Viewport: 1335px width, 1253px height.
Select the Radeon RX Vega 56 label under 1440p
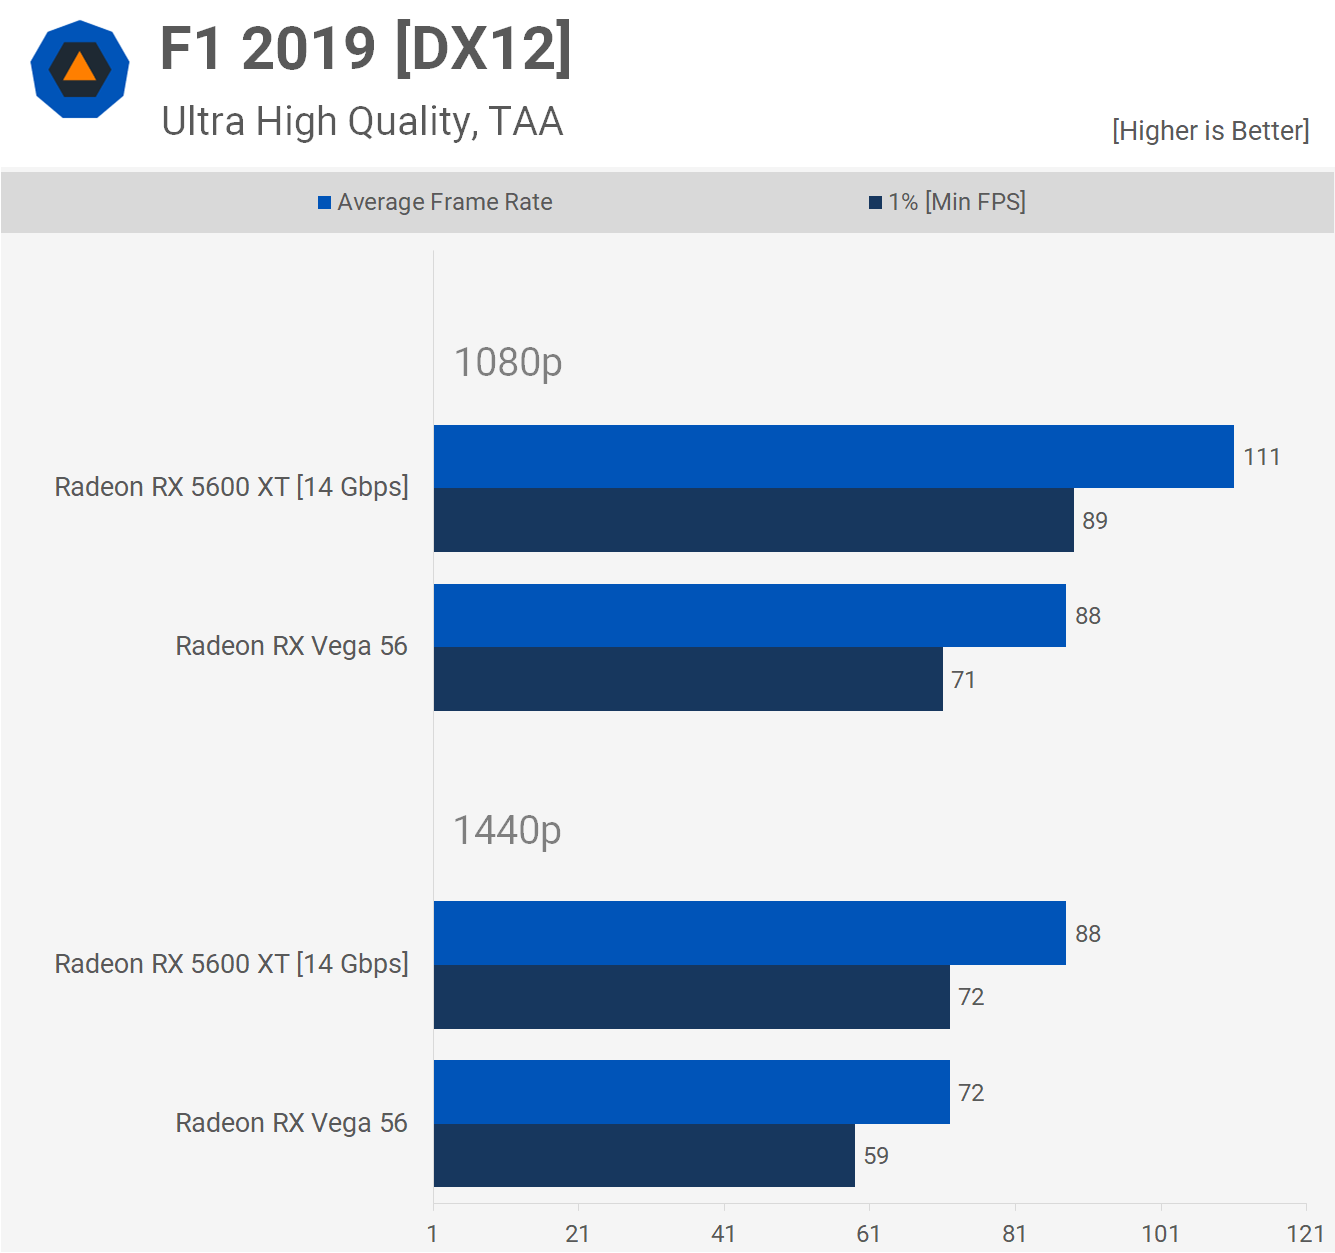[x=291, y=1123]
